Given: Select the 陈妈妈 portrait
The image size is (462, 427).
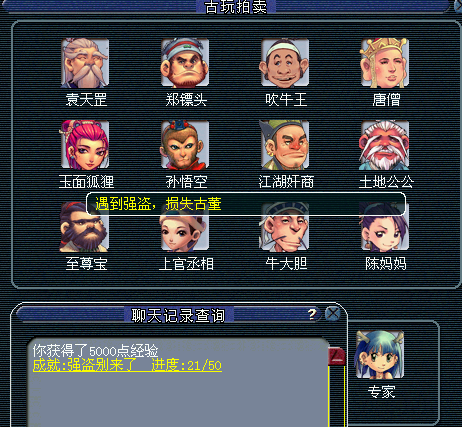Looking at the screenshot, I should pyautogui.click(x=385, y=230).
